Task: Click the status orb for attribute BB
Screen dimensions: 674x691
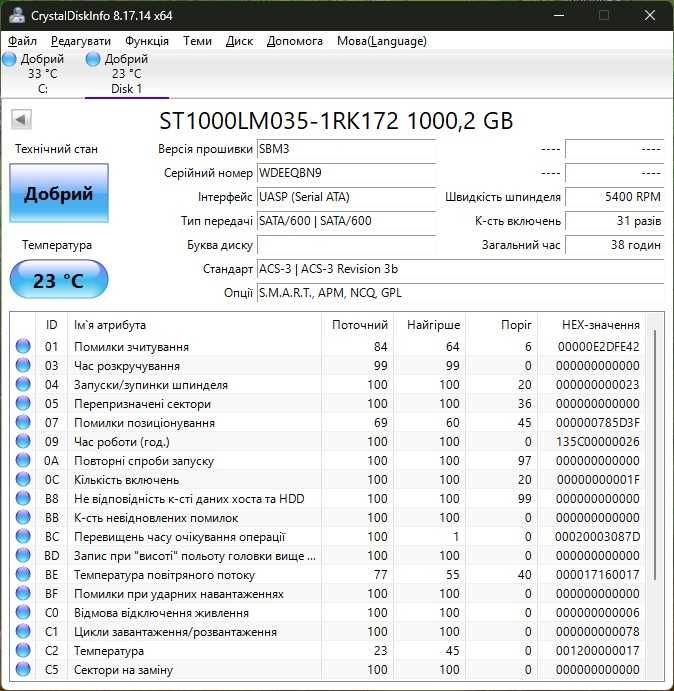Action: tap(23, 517)
